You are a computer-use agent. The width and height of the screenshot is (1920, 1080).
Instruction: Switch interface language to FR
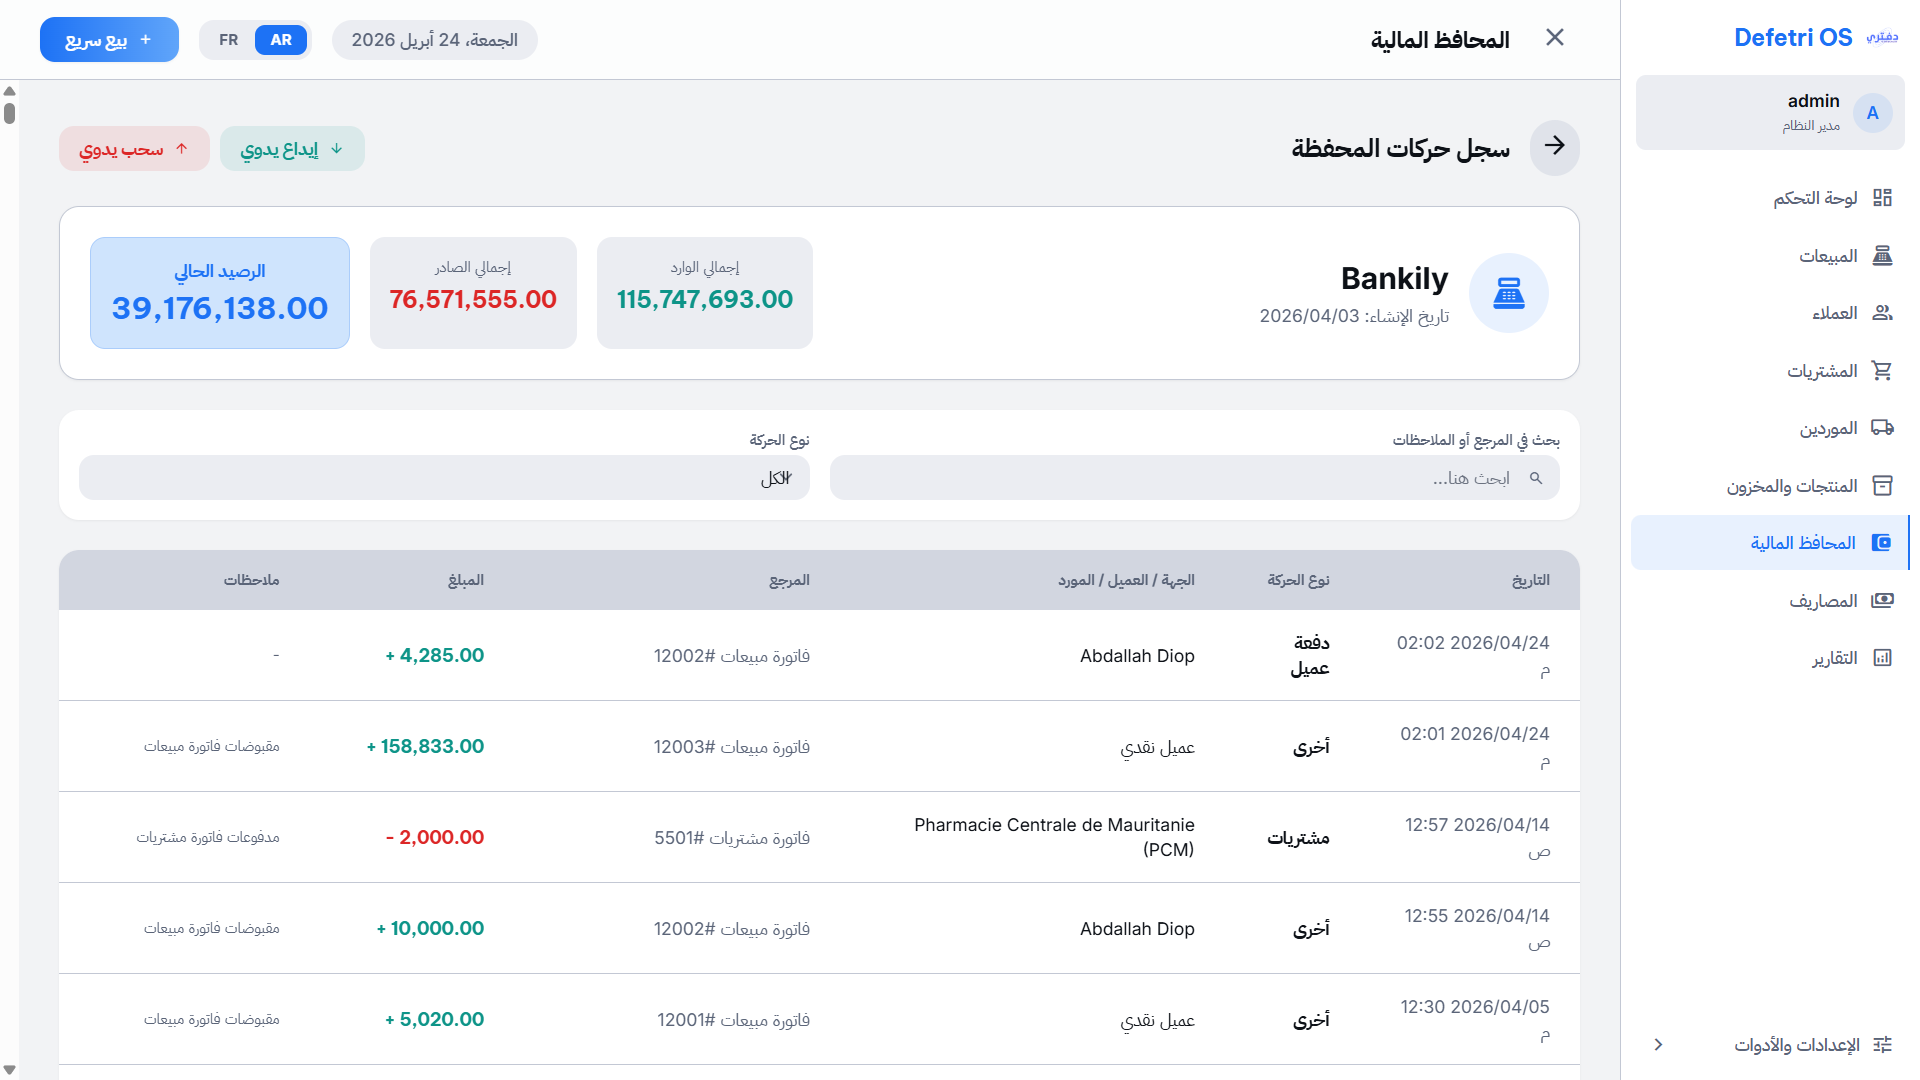(x=228, y=40)
